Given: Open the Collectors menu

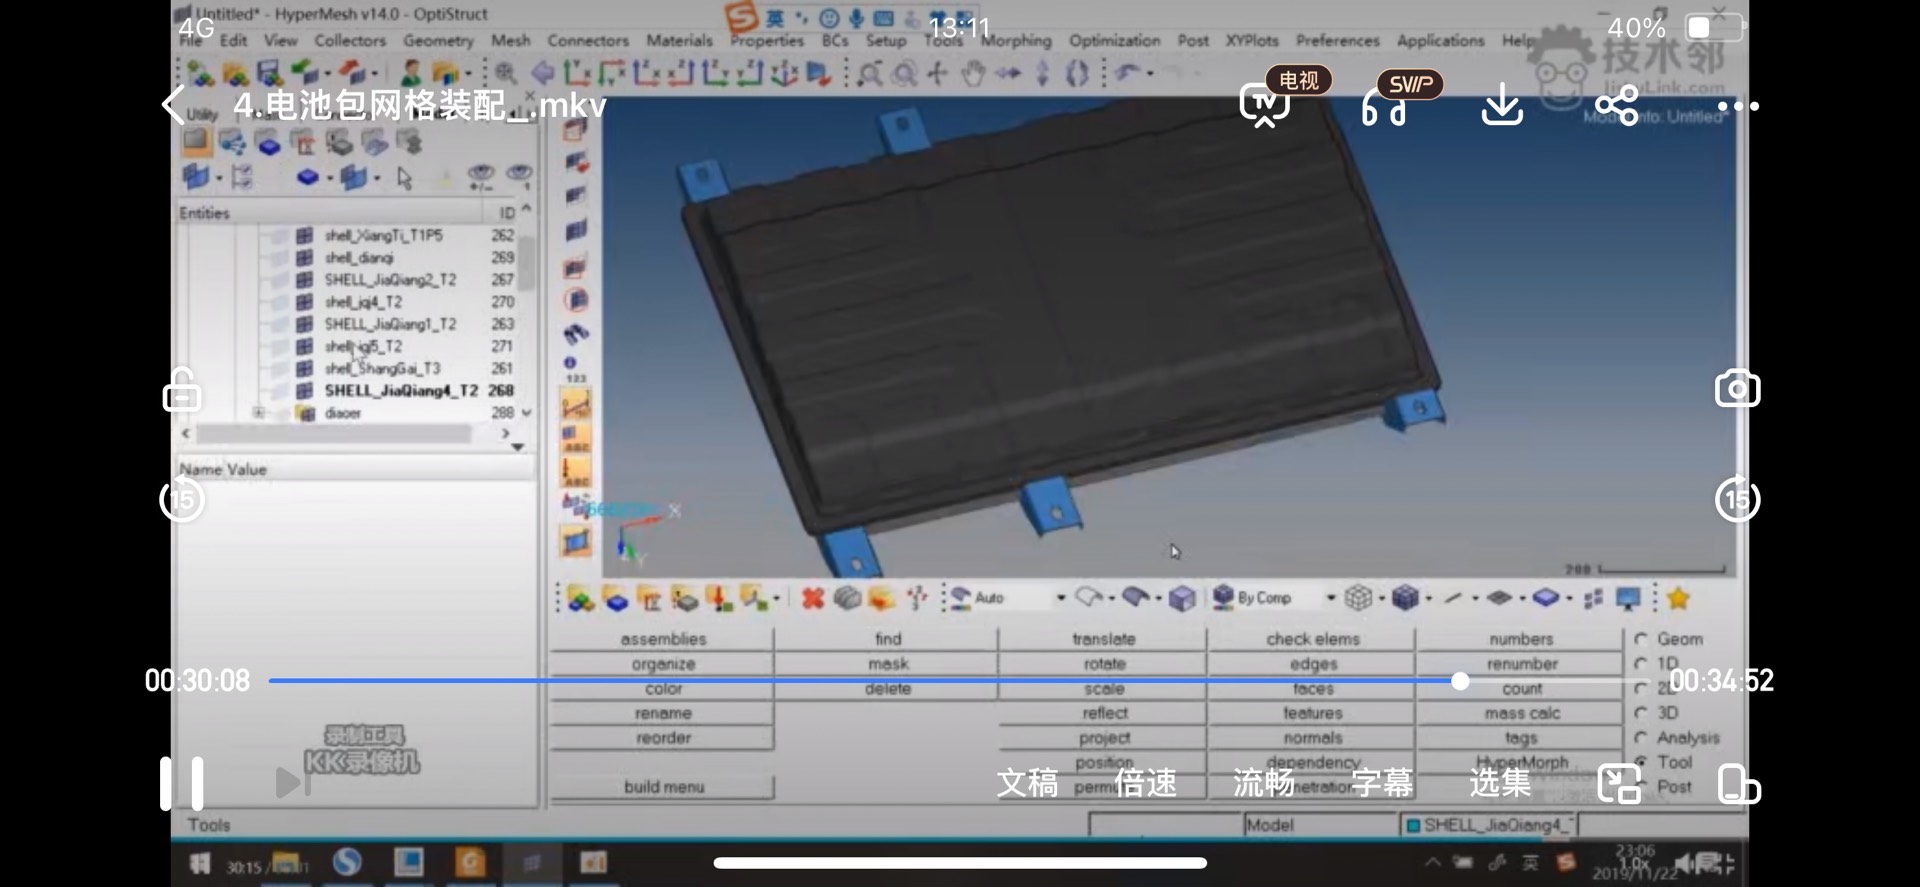Looking at the screenshot, I should (350, 40).
